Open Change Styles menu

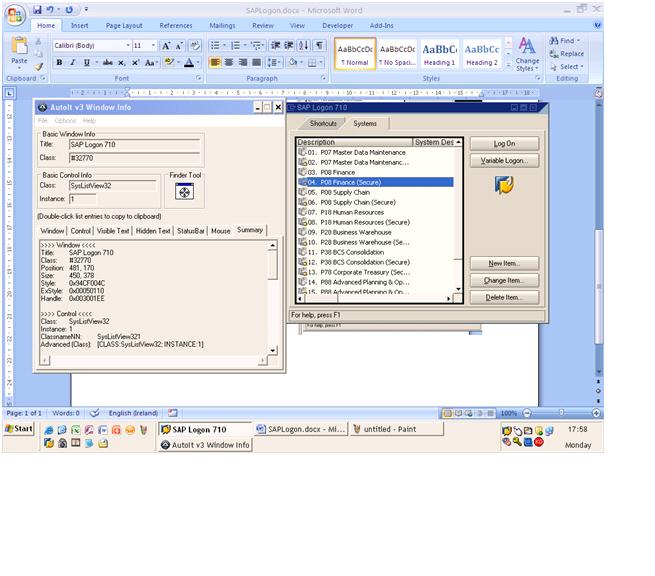527,54
